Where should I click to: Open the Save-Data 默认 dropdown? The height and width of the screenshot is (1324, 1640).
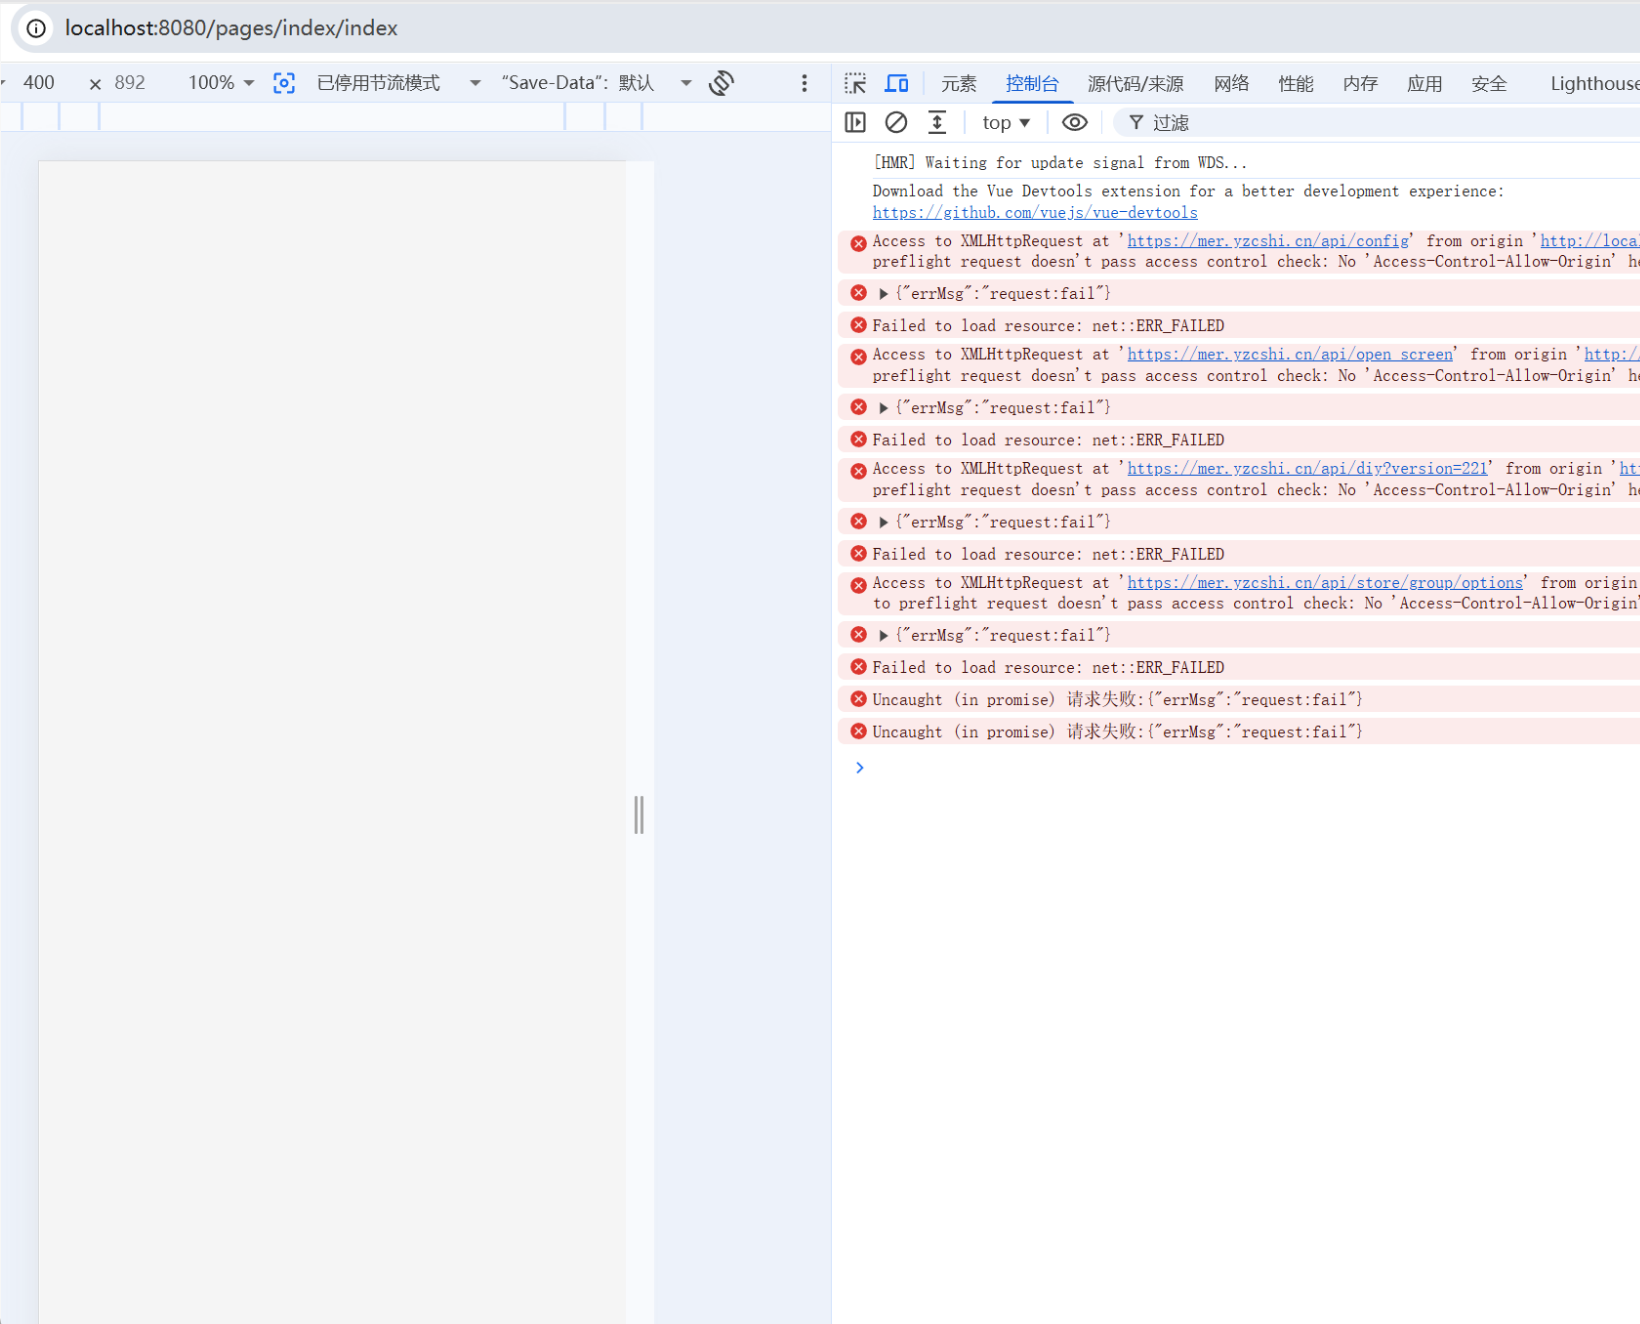point(596,83)
